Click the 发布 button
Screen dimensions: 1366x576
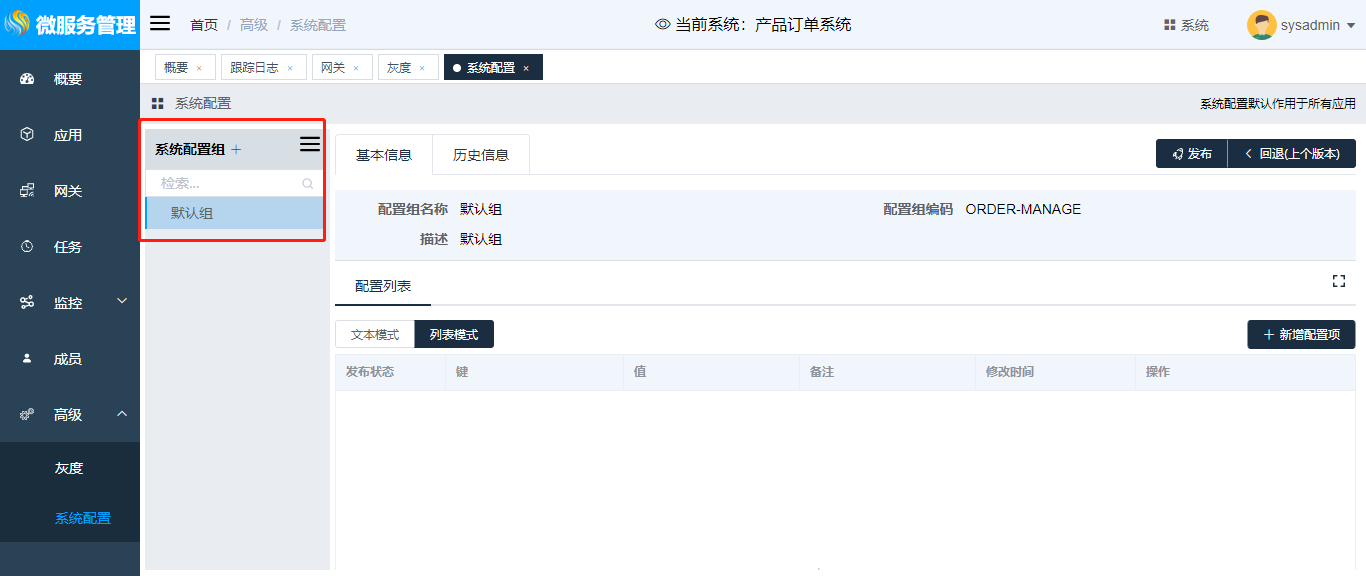coord(1192,154)
